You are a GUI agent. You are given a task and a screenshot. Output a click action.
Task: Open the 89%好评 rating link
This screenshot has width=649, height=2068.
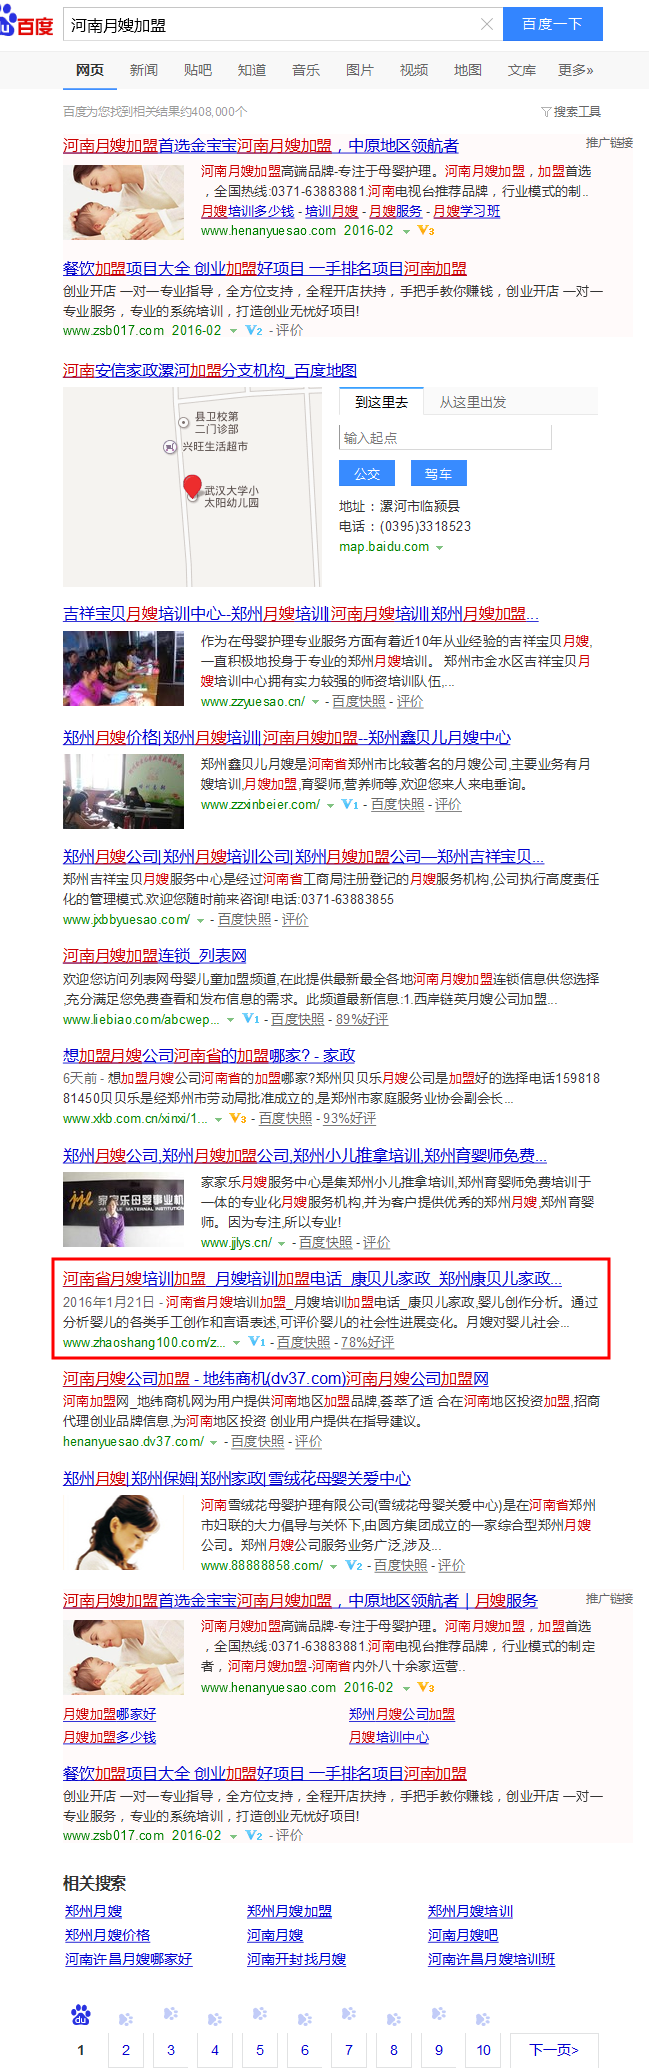(362, 1019)
